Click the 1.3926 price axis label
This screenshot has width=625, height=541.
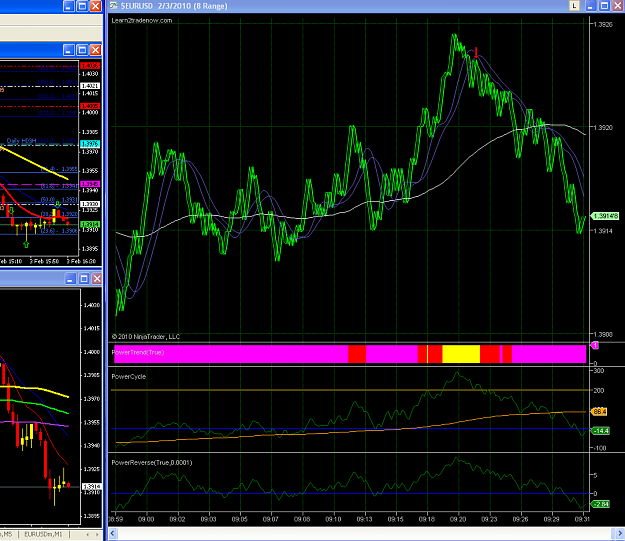(x=603, y=24)
